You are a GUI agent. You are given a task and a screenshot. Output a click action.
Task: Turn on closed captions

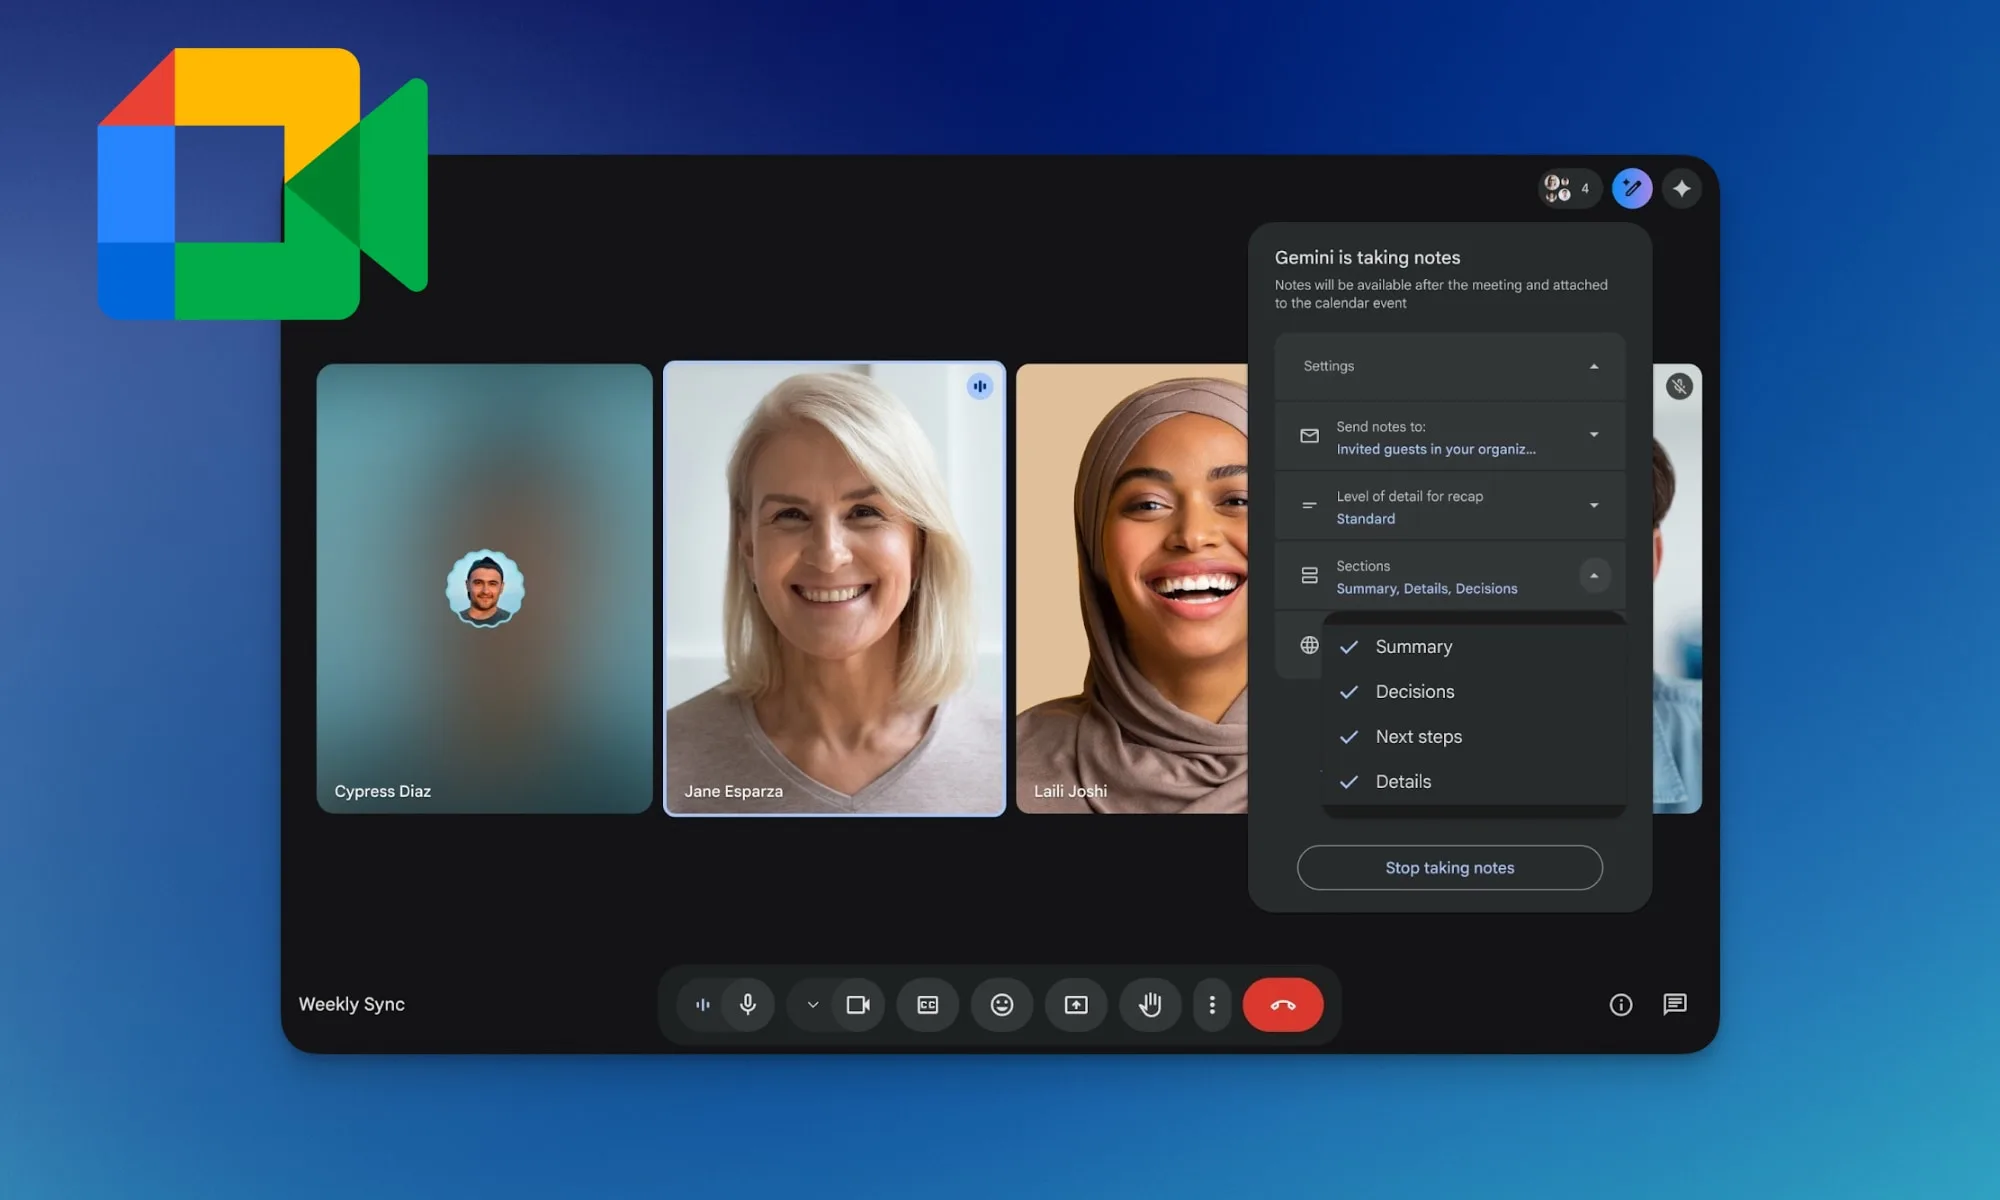pyautogui.click(x=928, y=1004)
